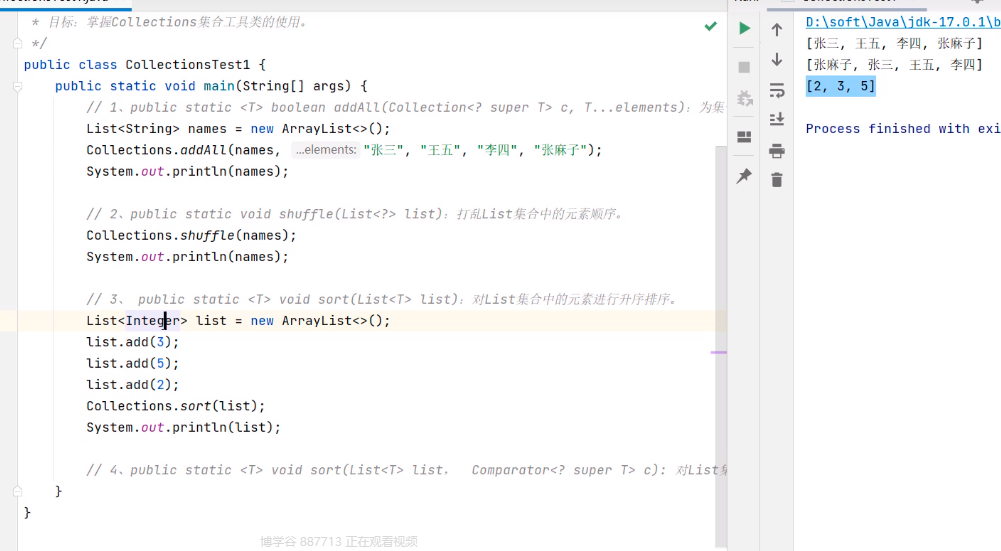Click the editor vertical scrollbar

[x=721, y=345]
